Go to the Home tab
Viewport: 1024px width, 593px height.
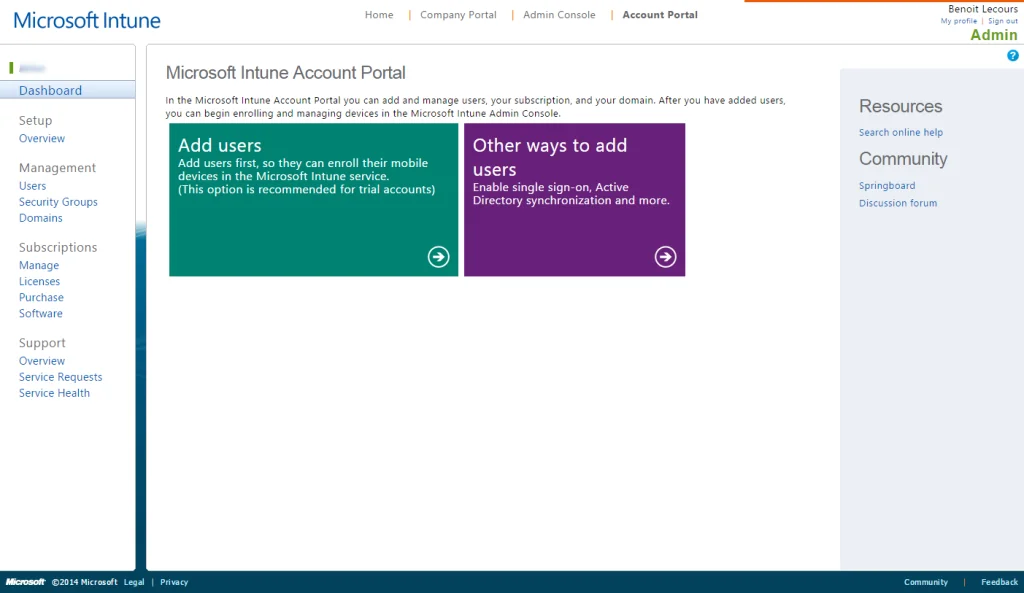pos(379,14)
